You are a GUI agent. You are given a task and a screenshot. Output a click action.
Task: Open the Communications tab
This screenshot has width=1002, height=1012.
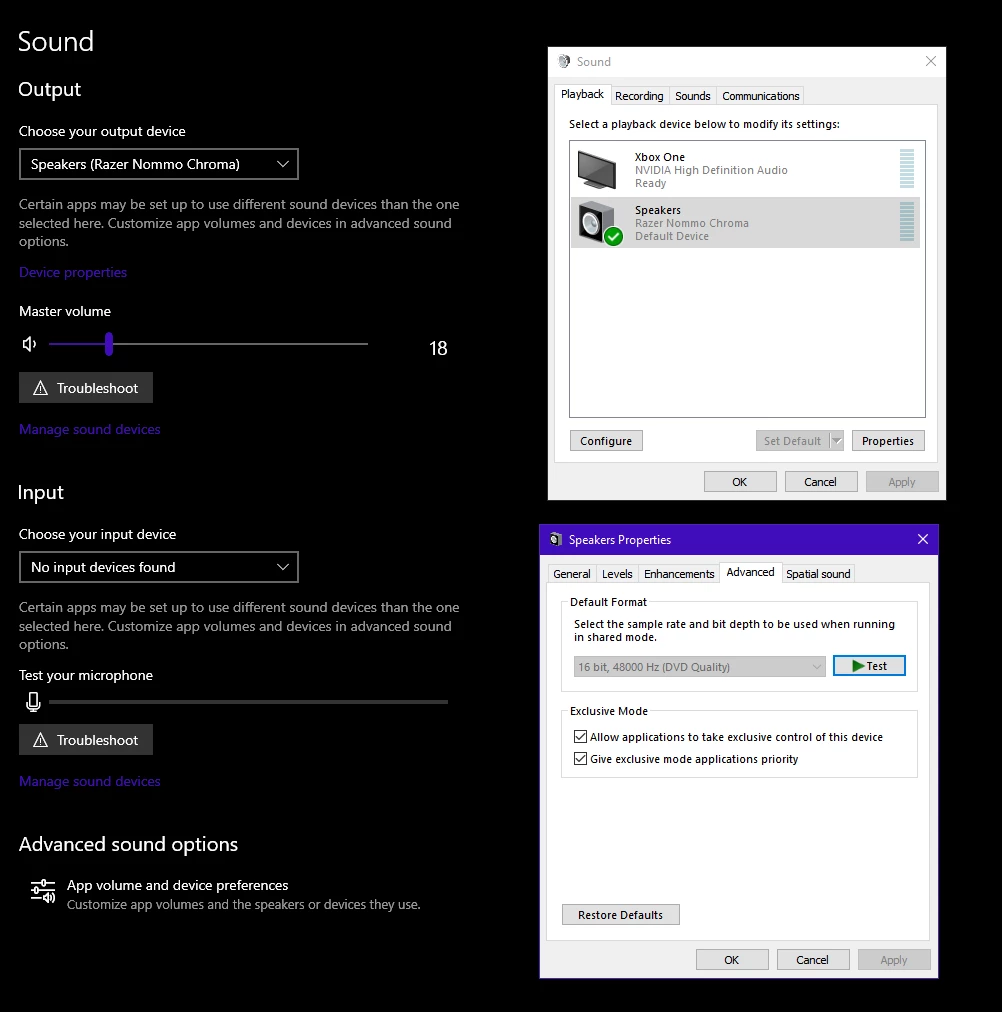(x=761, y=96)
